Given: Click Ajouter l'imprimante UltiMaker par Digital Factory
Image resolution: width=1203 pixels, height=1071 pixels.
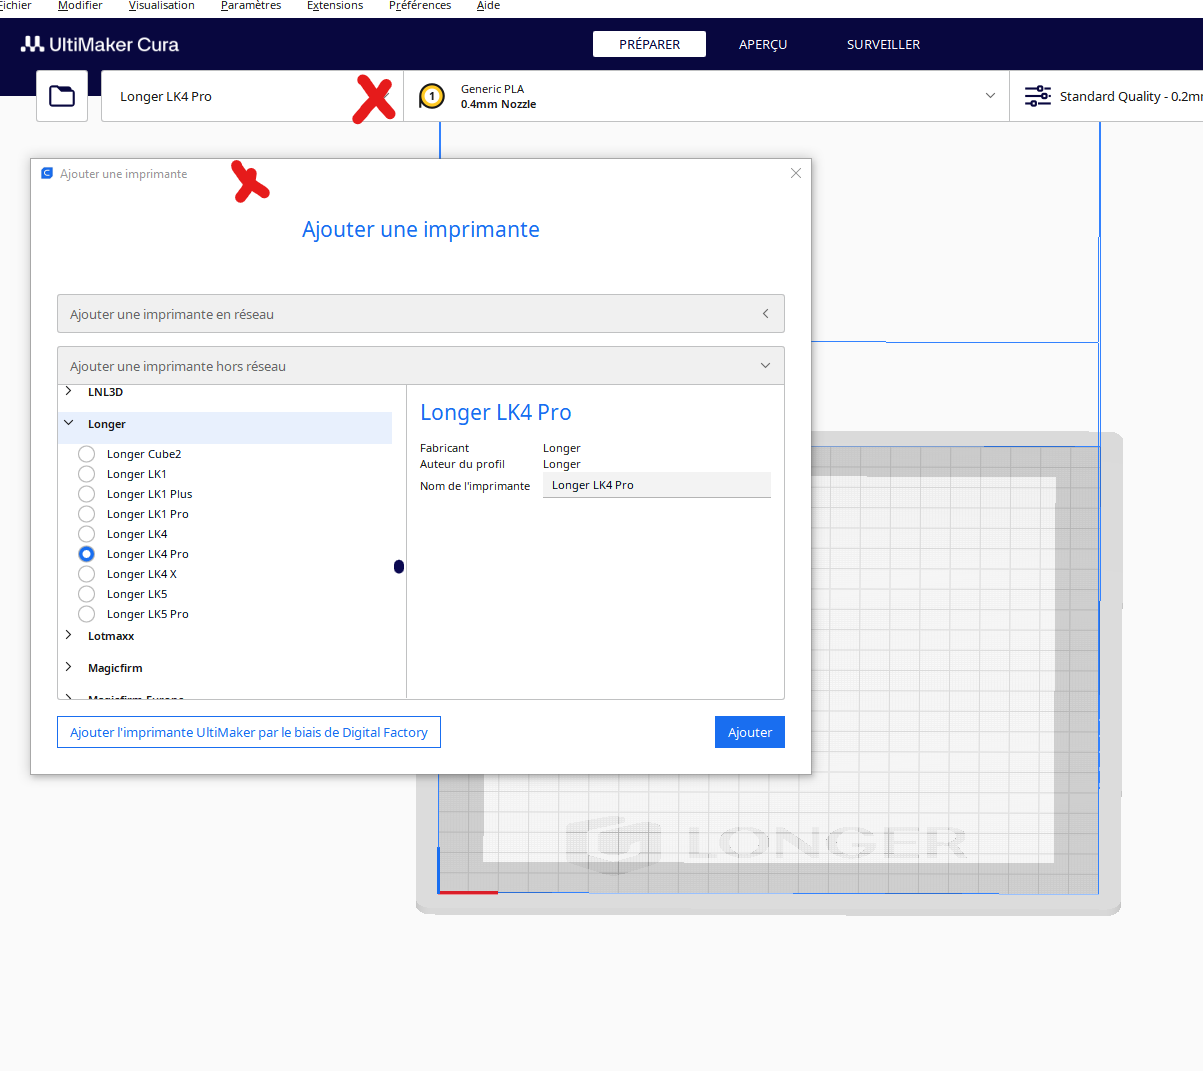Looking at the screenshot, I should (x=249, y=732).
